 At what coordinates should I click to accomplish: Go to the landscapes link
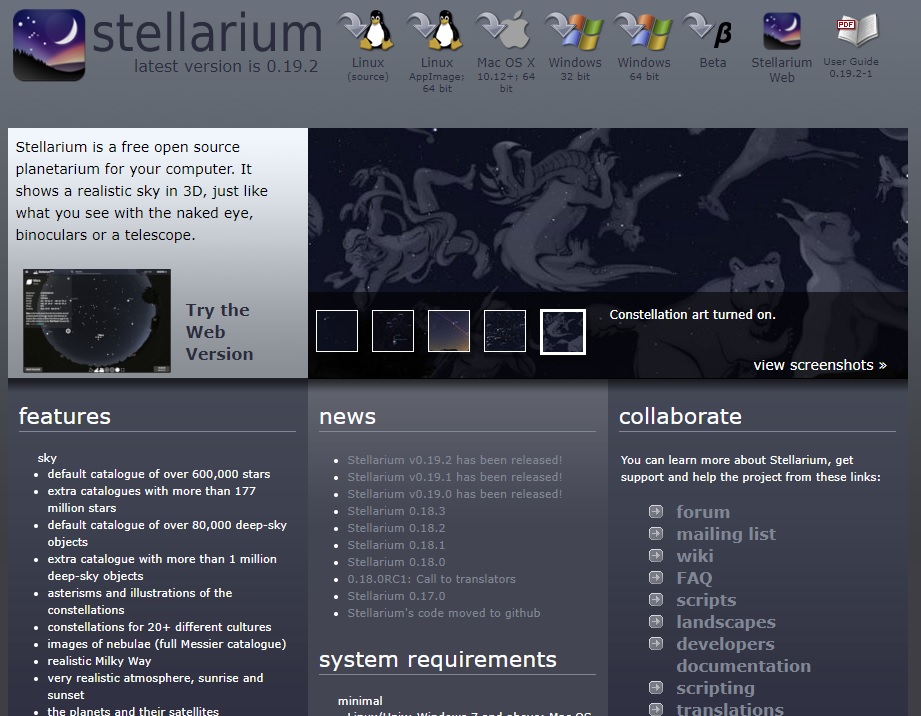(x=726, y=622)
